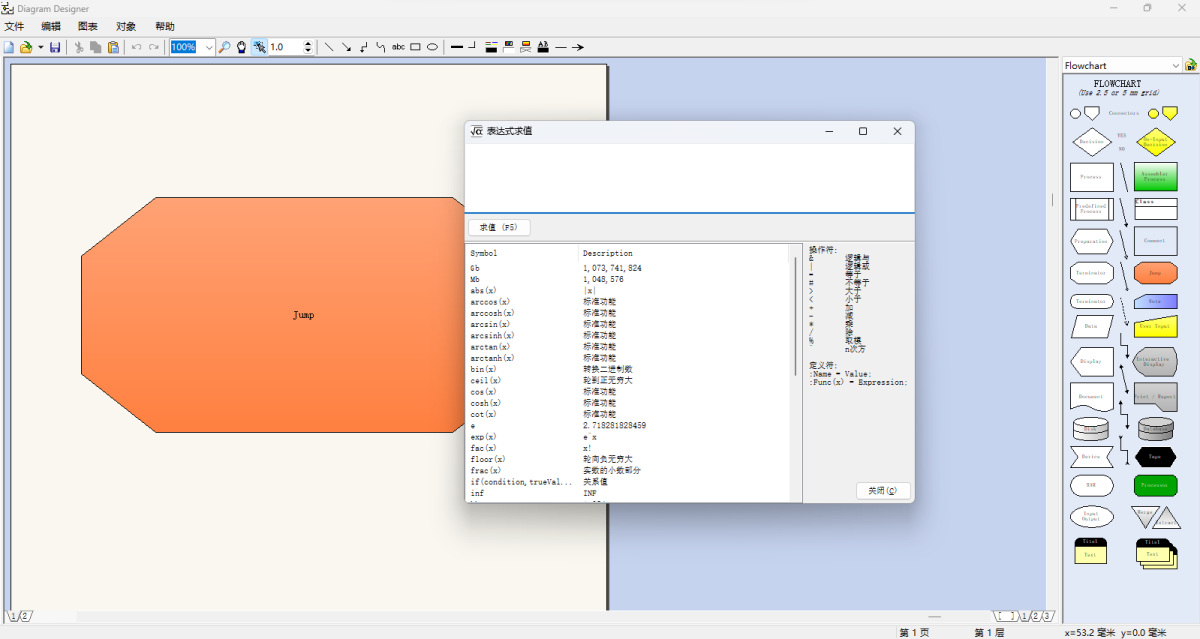This screenshot has height=639, width=1200.
Task: Click the Paste clipboard icon
Action: pyautogui.click(x=113, y=47)
